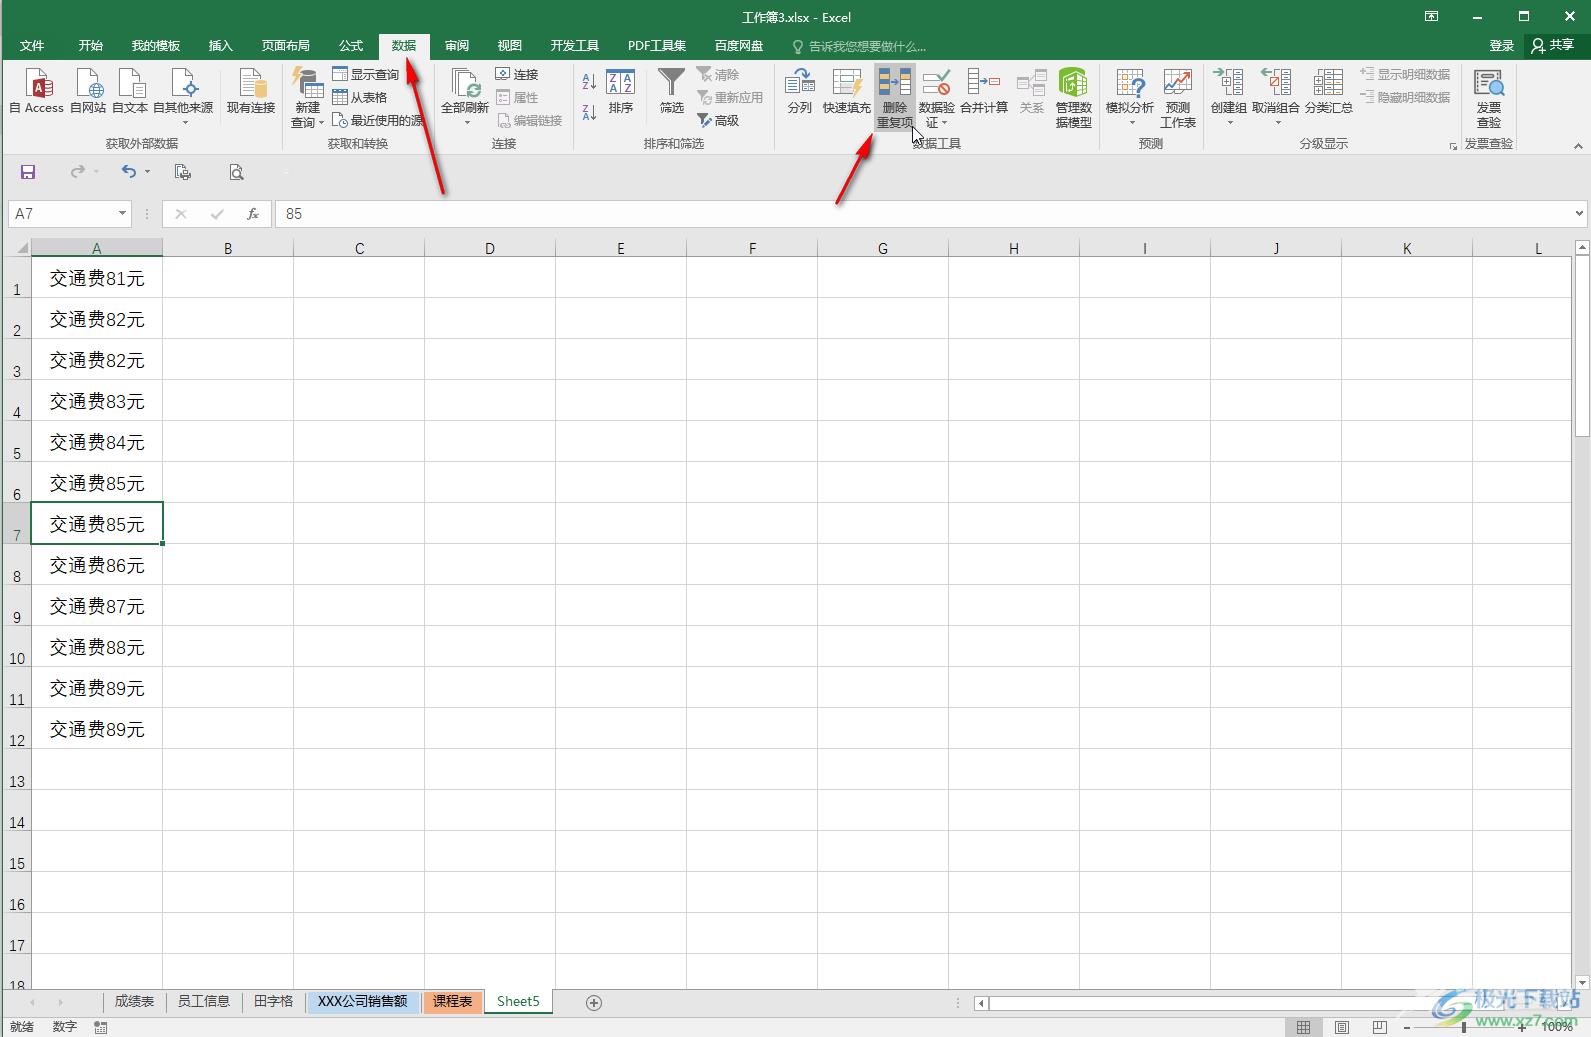The image size is (1591, 1037).
Task: Click the zoom slider in status bar
Action: (1464, 1027)
